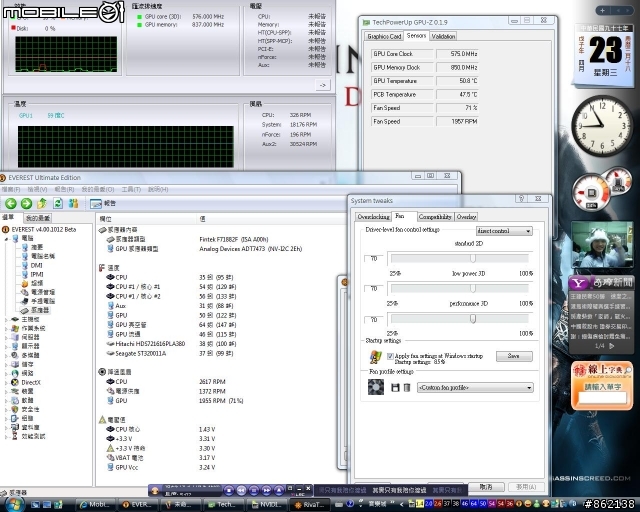Screen dimensions: 640x512
Task: Click the EVEREST up-level folder arrow icon
Action: pyautogui.click(x=42, y=203)
